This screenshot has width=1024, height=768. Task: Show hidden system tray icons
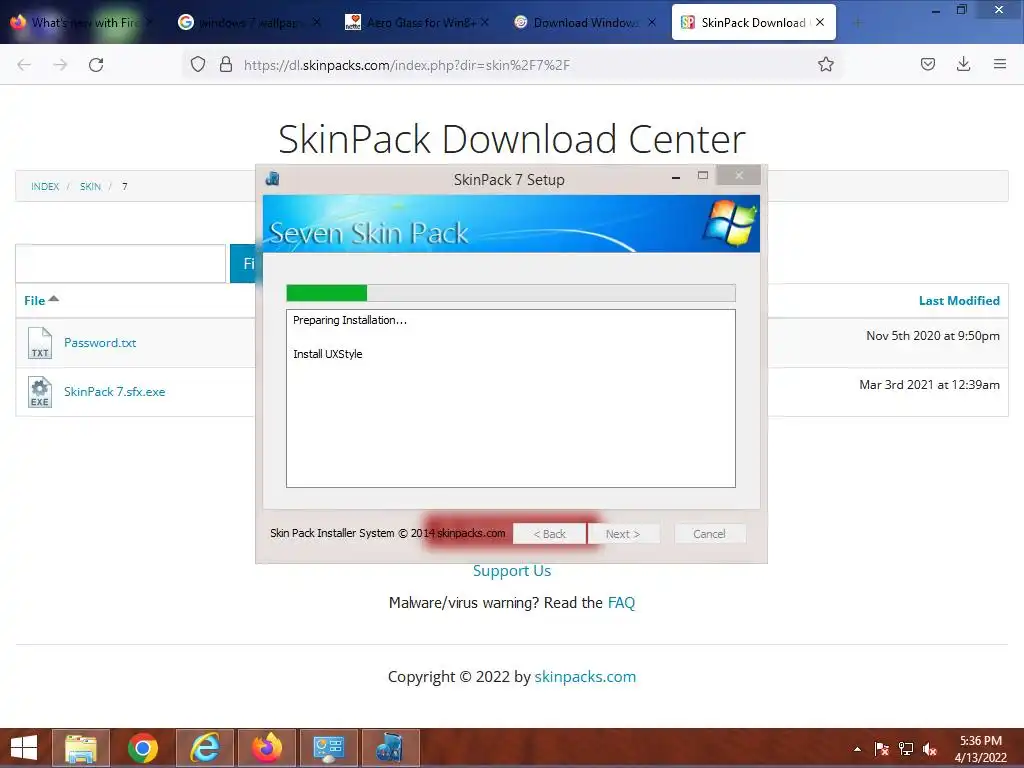pyautogui.click(x=857, y=749)
